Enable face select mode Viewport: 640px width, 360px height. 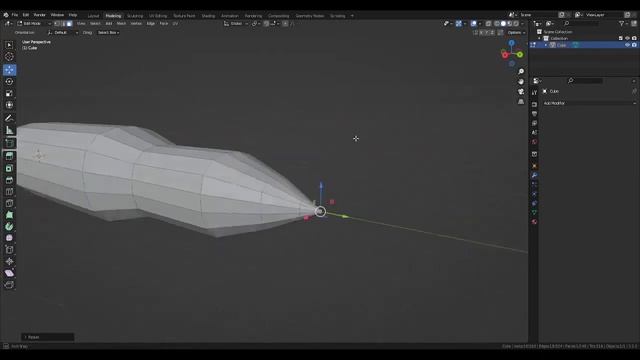69,24
